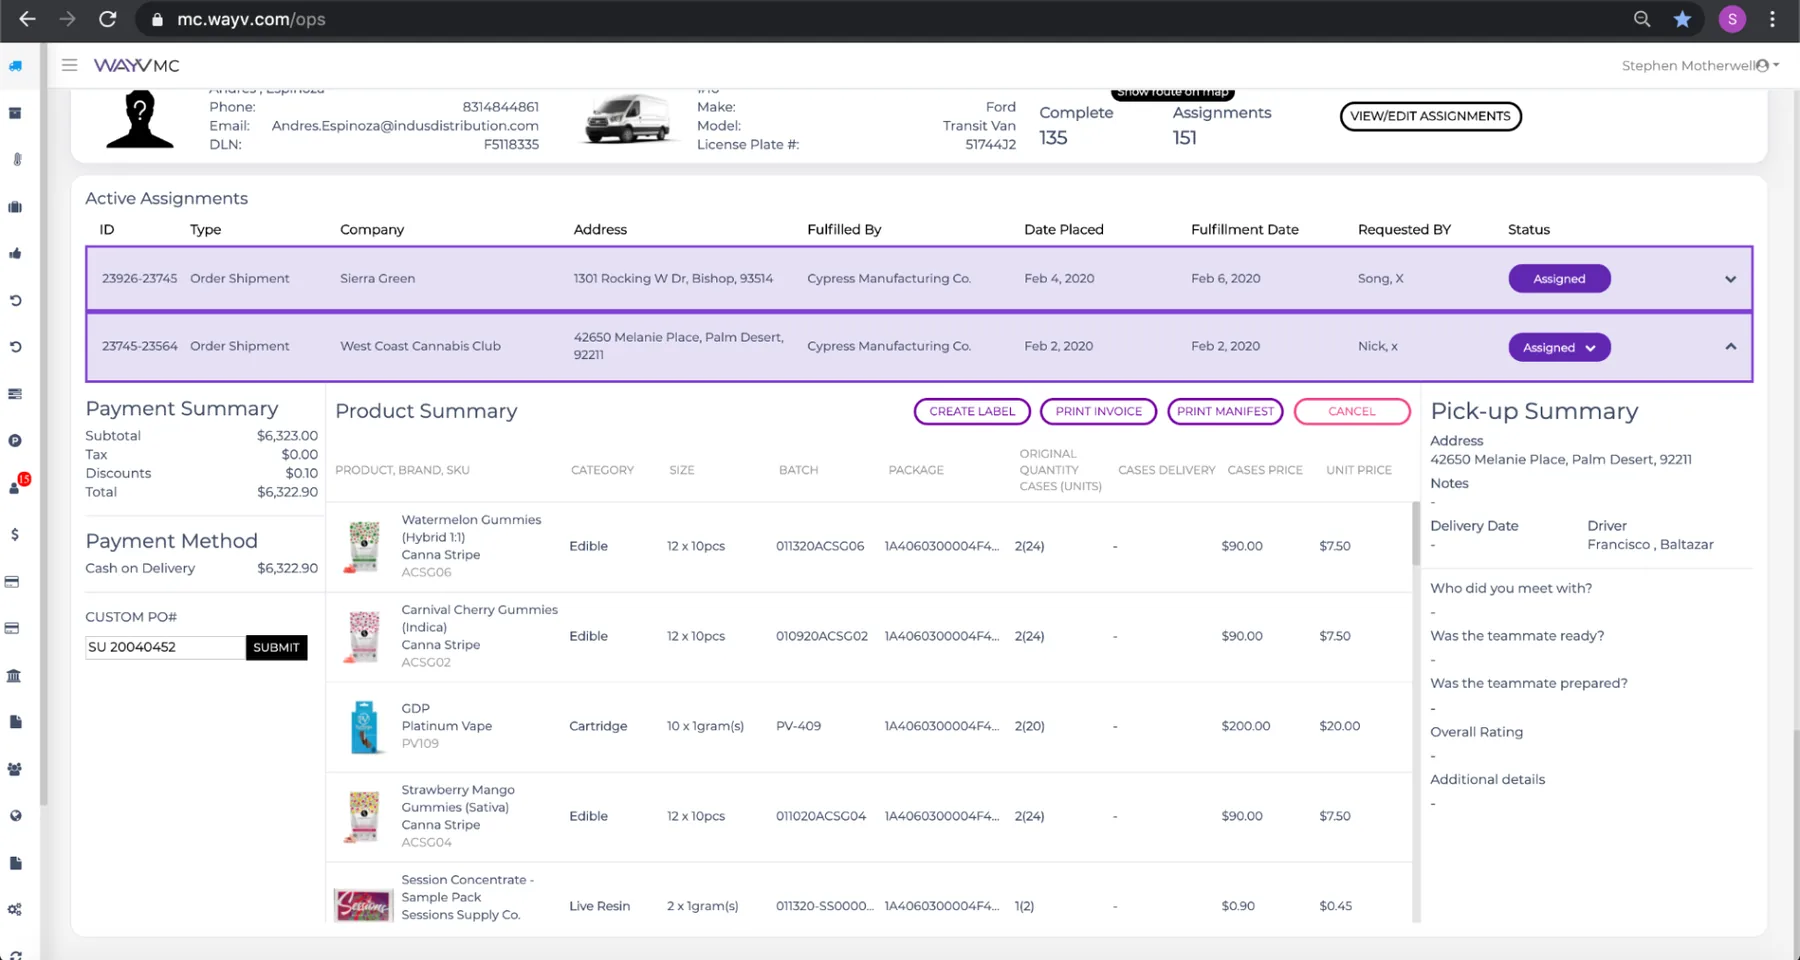Screen dimensions: 1800x960
Task: Click the browser bookmark star
Action: tap(1683, 19)
